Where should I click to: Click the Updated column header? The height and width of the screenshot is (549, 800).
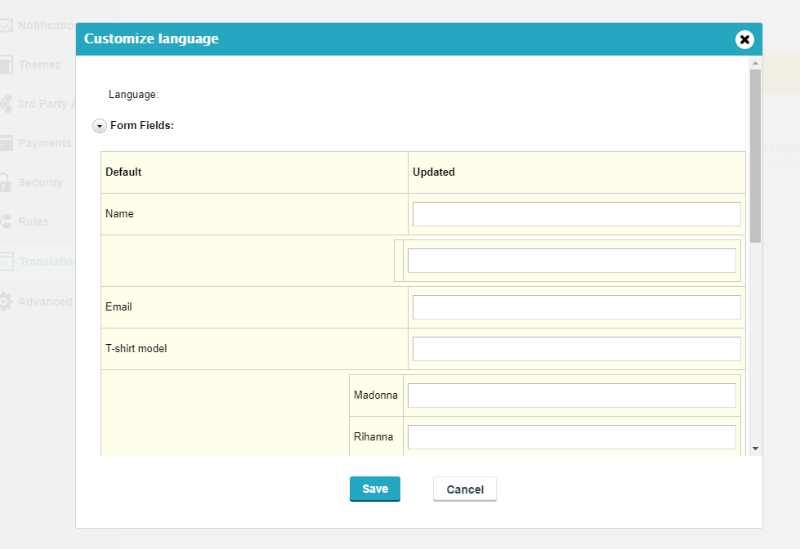pyautogui.click(x=434, y=172)
